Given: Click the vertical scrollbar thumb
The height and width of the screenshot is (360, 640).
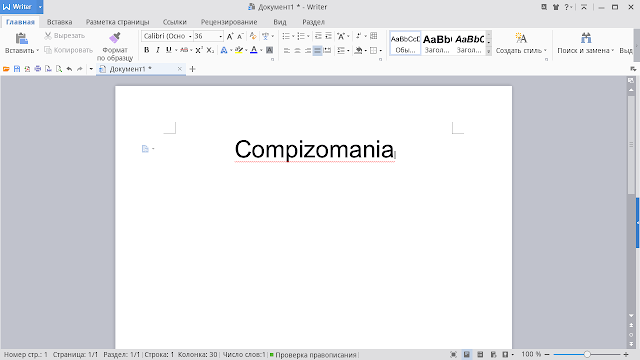Looking at the screenshot, I should click(x=631, y=144).
